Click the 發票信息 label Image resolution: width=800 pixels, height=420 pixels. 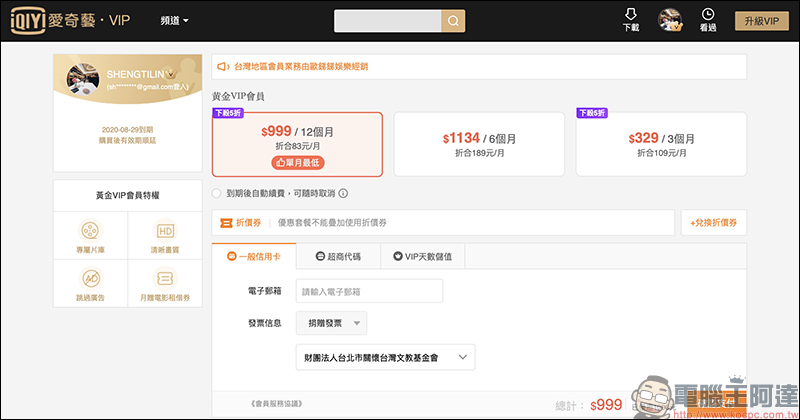click(x=264, y=323)
